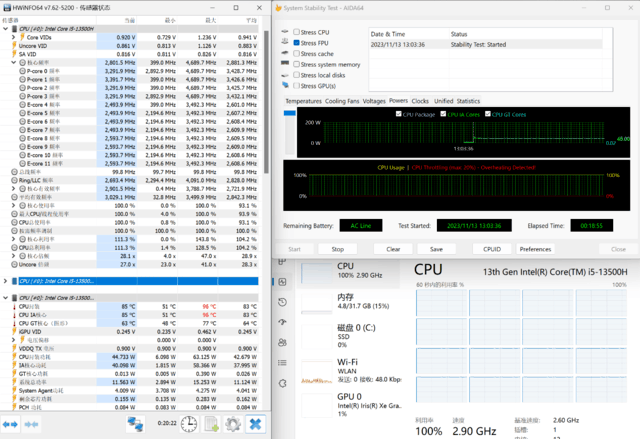
Task: Open the Statistics tab in AIDA64
Action: point(468,101)
